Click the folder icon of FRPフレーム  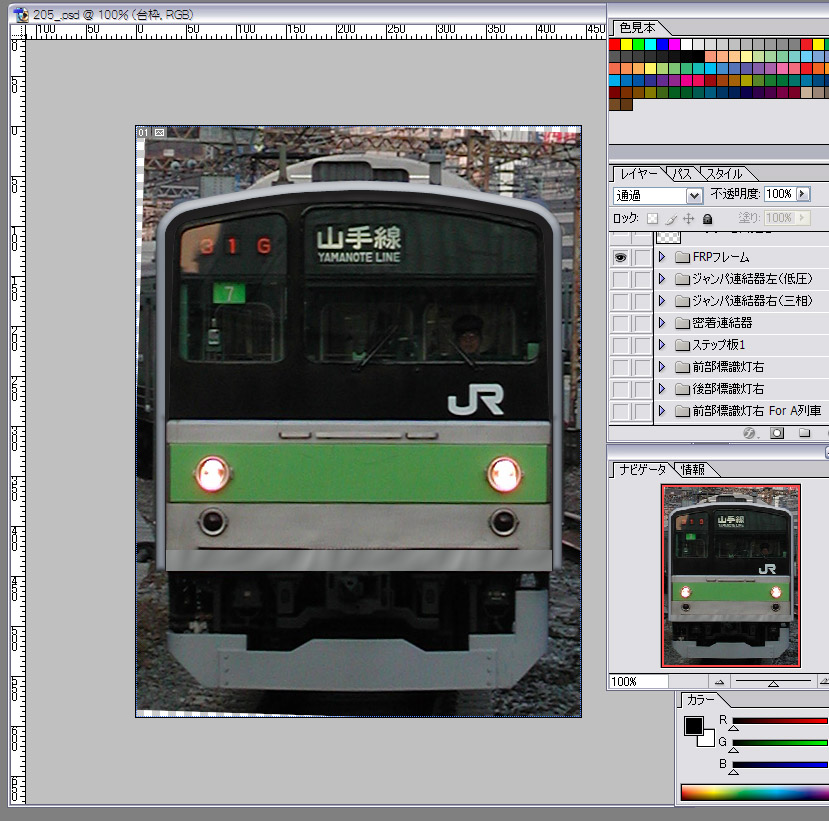[x=683, y=257]
